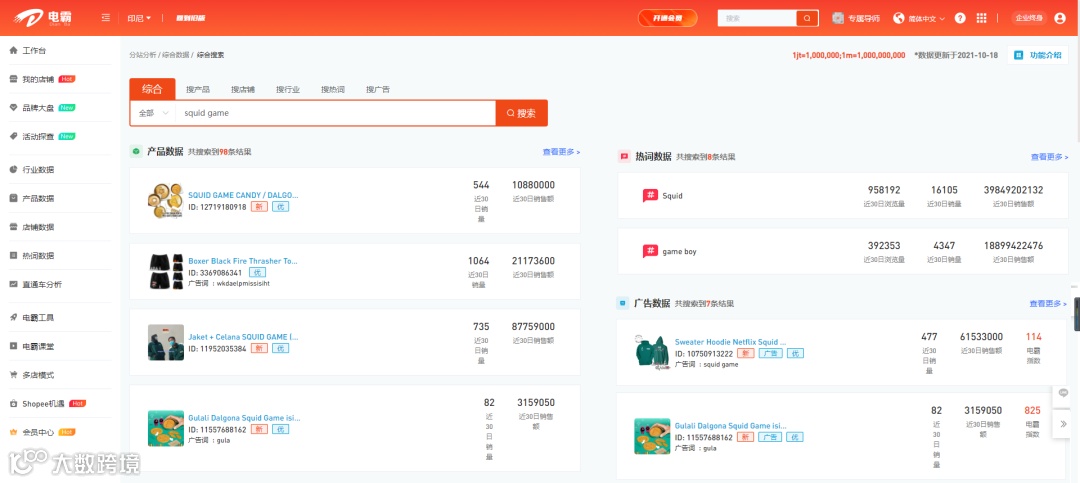Open the 功能介绍 feature intro button
This screenshot has width=1080, height=483.
tap(1037, 55)
